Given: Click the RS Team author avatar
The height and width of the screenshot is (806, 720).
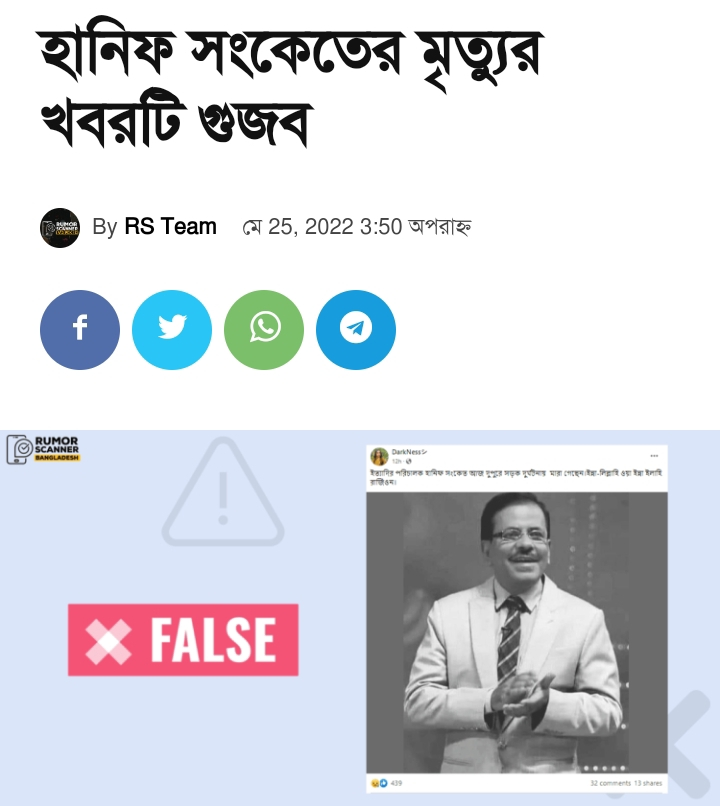Looking at the screenshot, I should pos(60,228).
